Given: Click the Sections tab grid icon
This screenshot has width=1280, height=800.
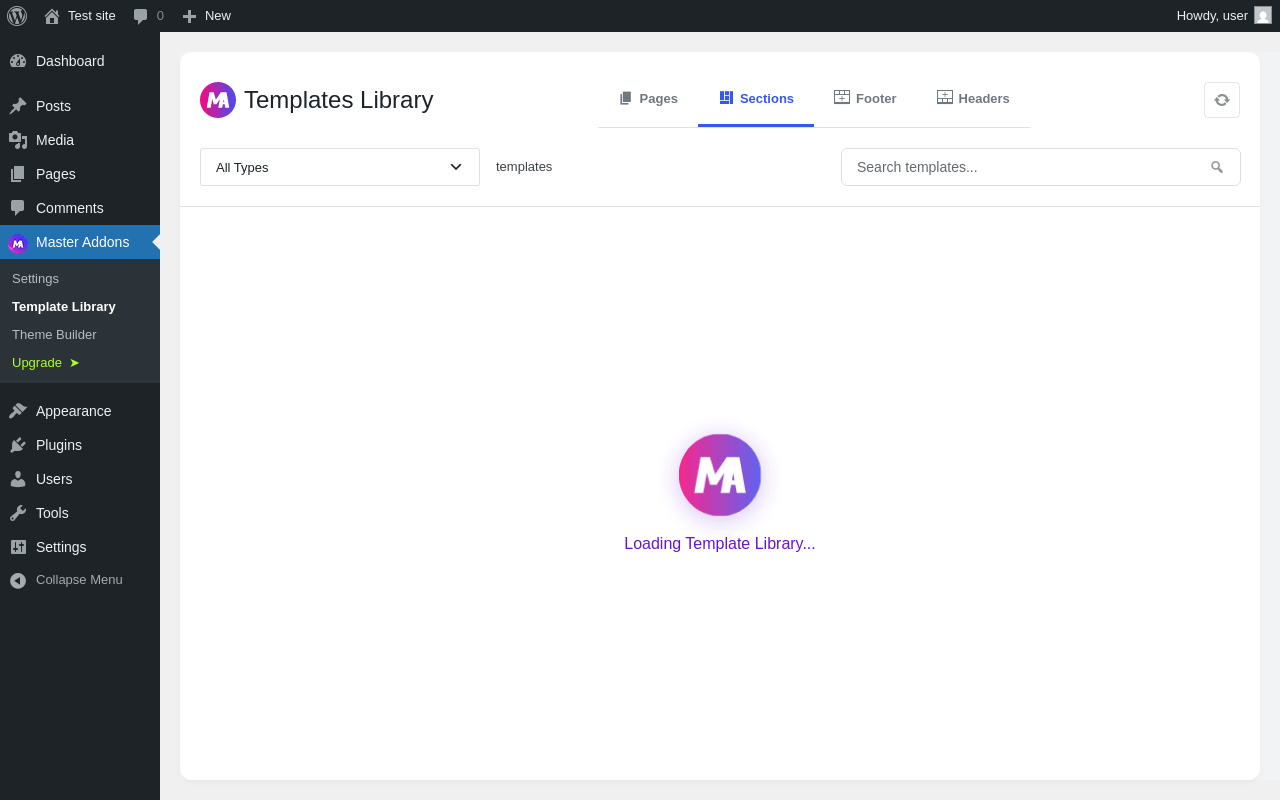Looking at the screenshot, I should [726, 98].
